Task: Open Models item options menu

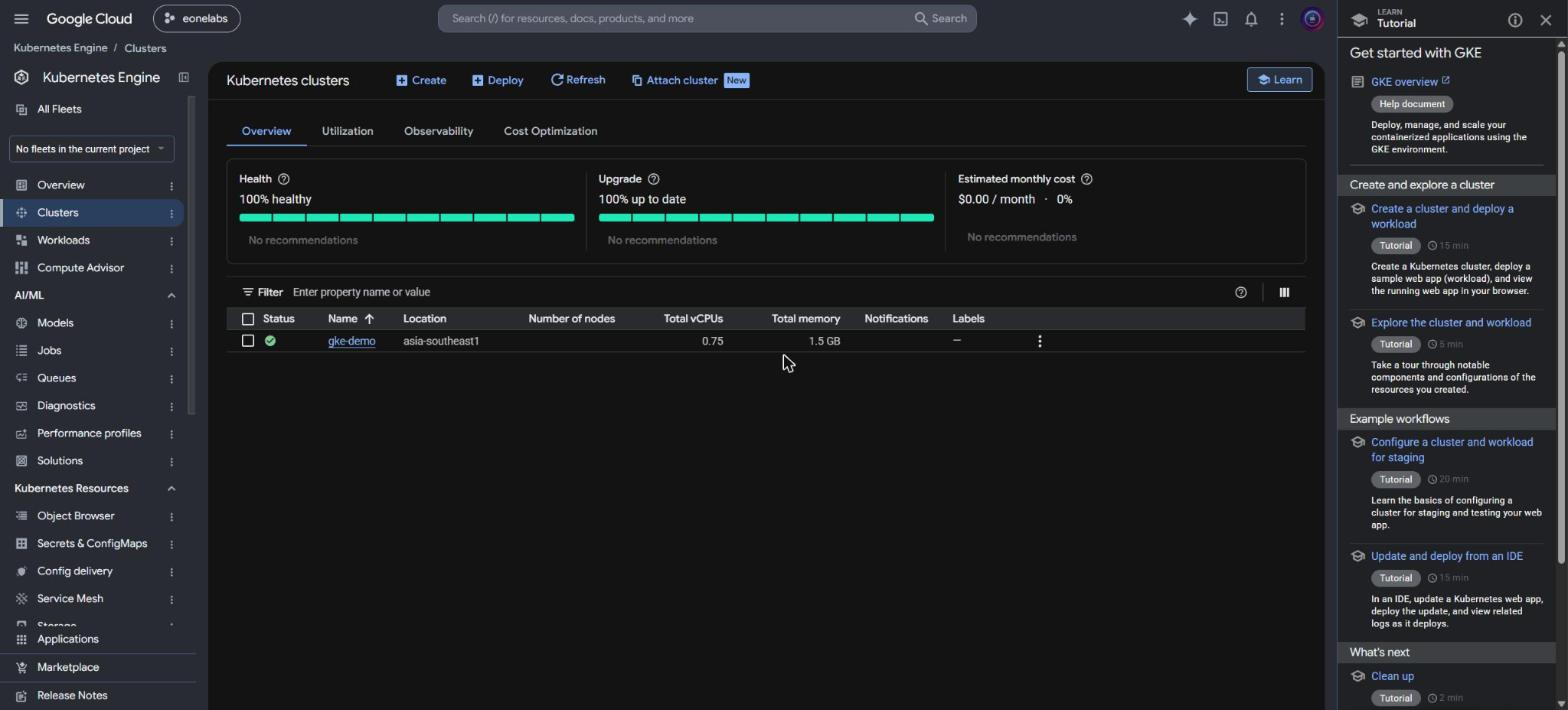Action: (x=171, y=324)
